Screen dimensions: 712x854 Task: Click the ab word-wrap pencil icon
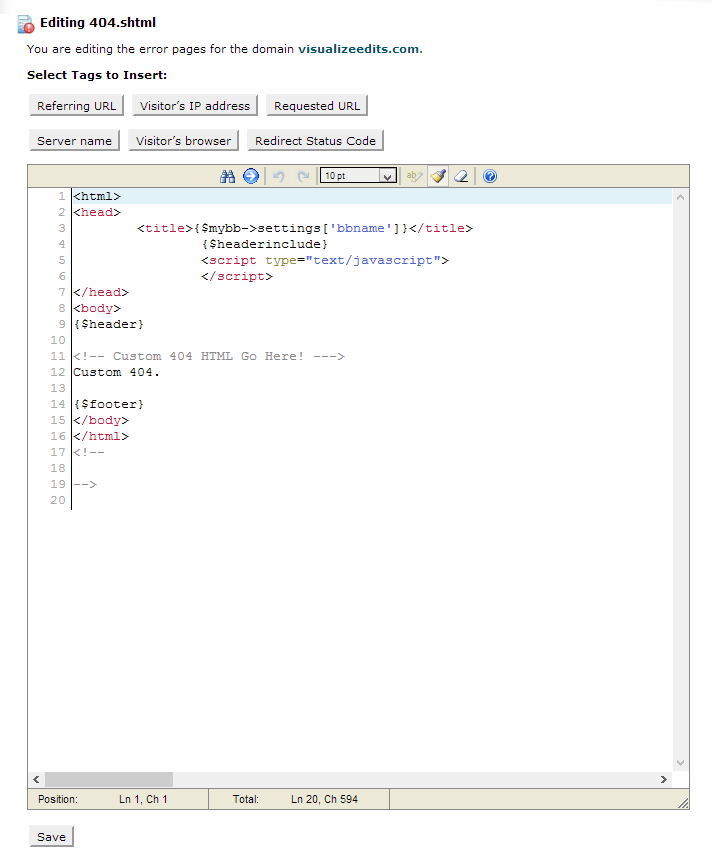point(414,176)
